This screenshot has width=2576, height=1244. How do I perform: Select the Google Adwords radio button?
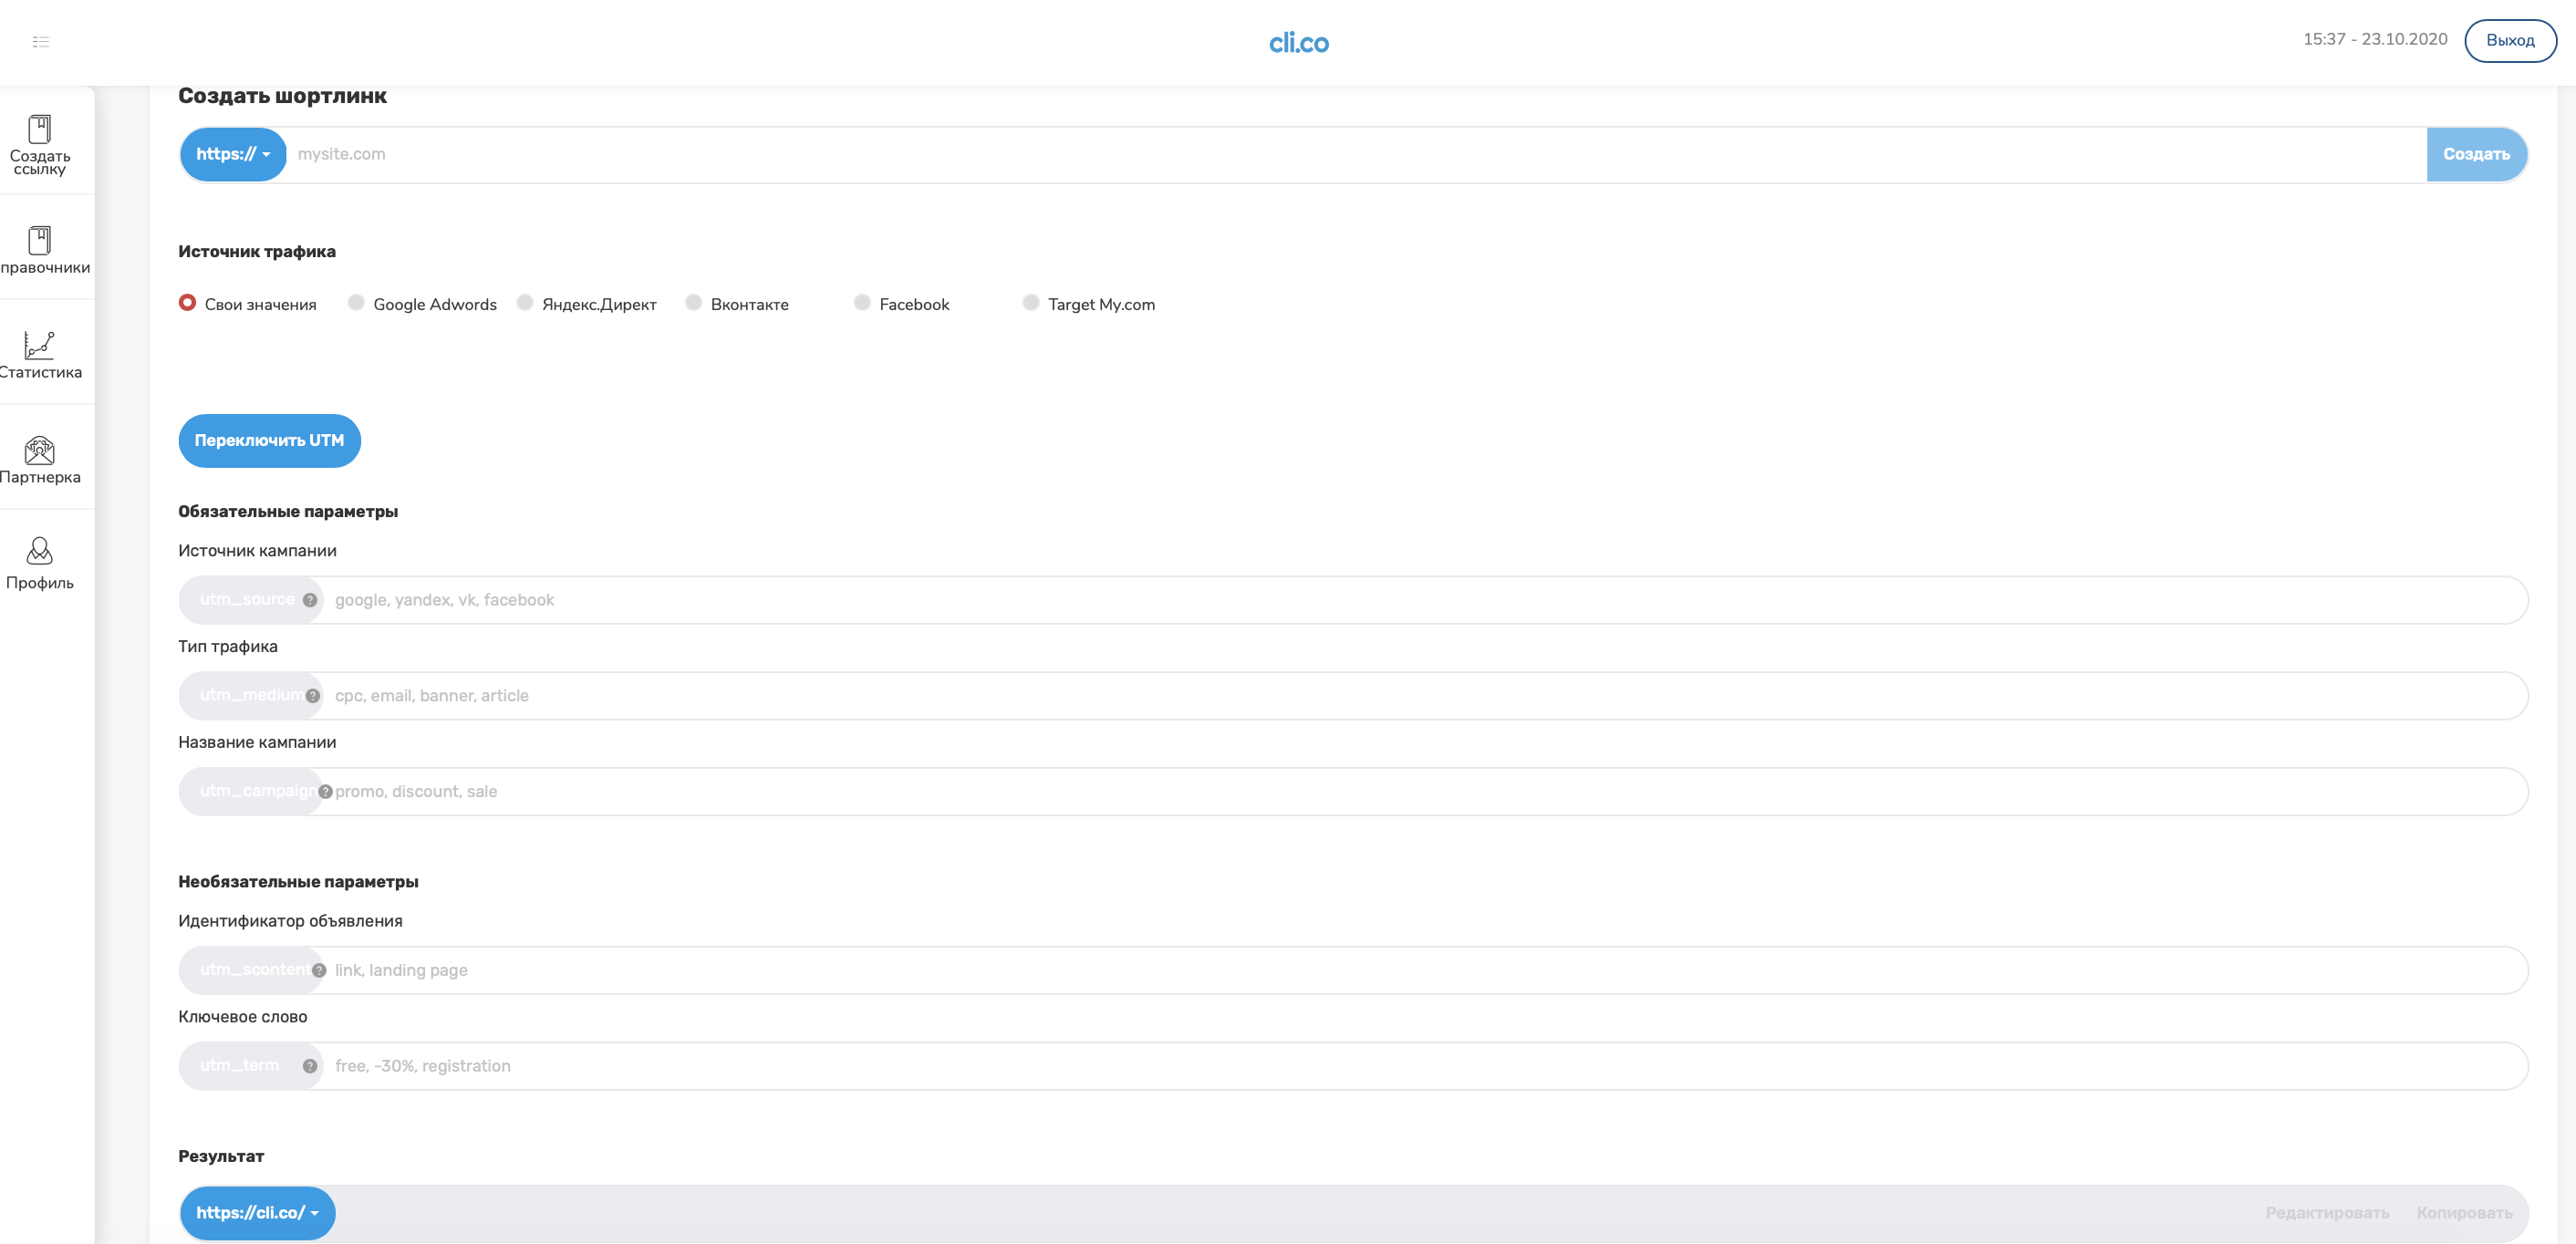356,303
